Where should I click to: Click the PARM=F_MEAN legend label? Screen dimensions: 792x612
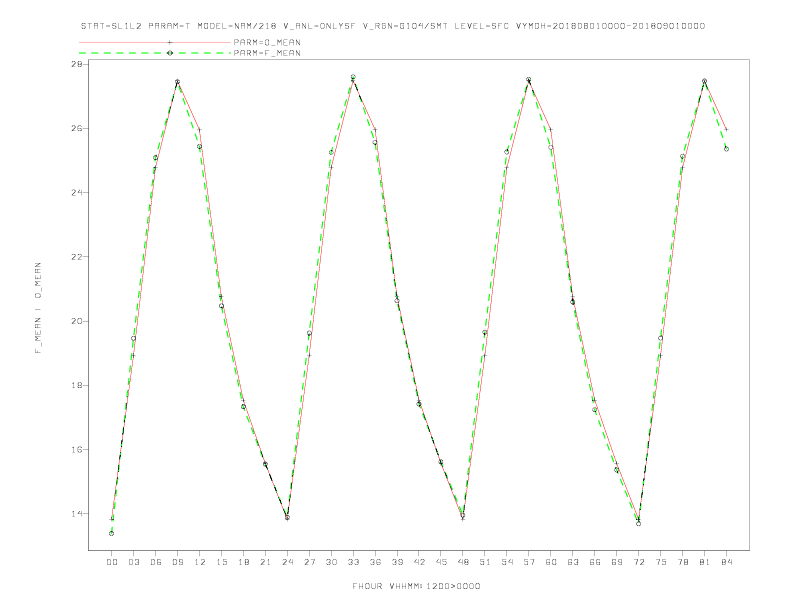(x=267, y=53)
